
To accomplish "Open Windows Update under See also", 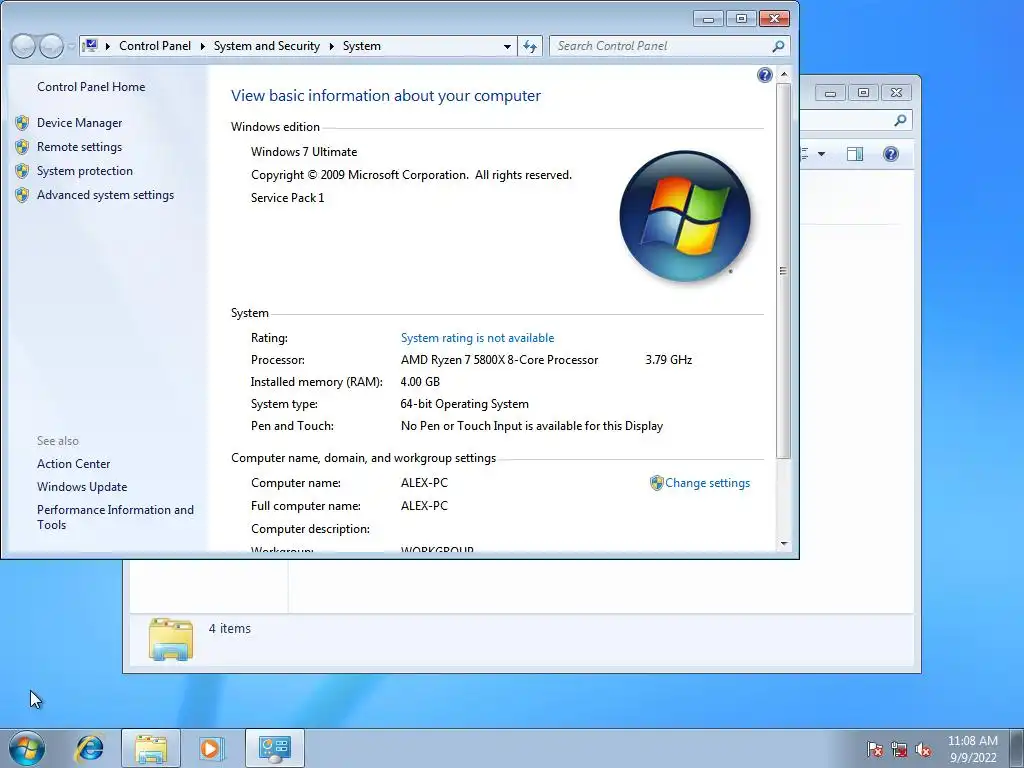I will tap(82, 487).
